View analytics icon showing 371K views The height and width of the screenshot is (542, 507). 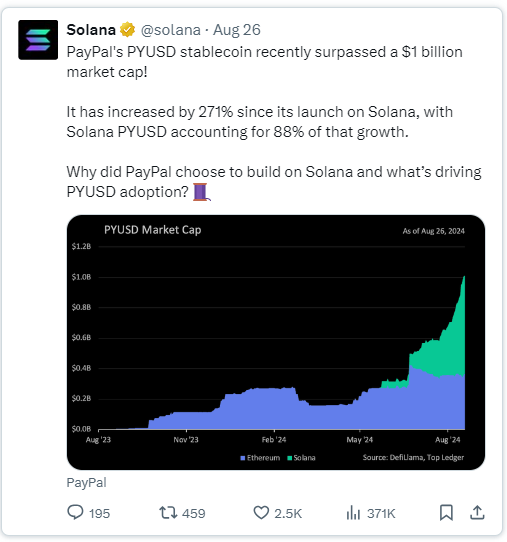point(353,513)
